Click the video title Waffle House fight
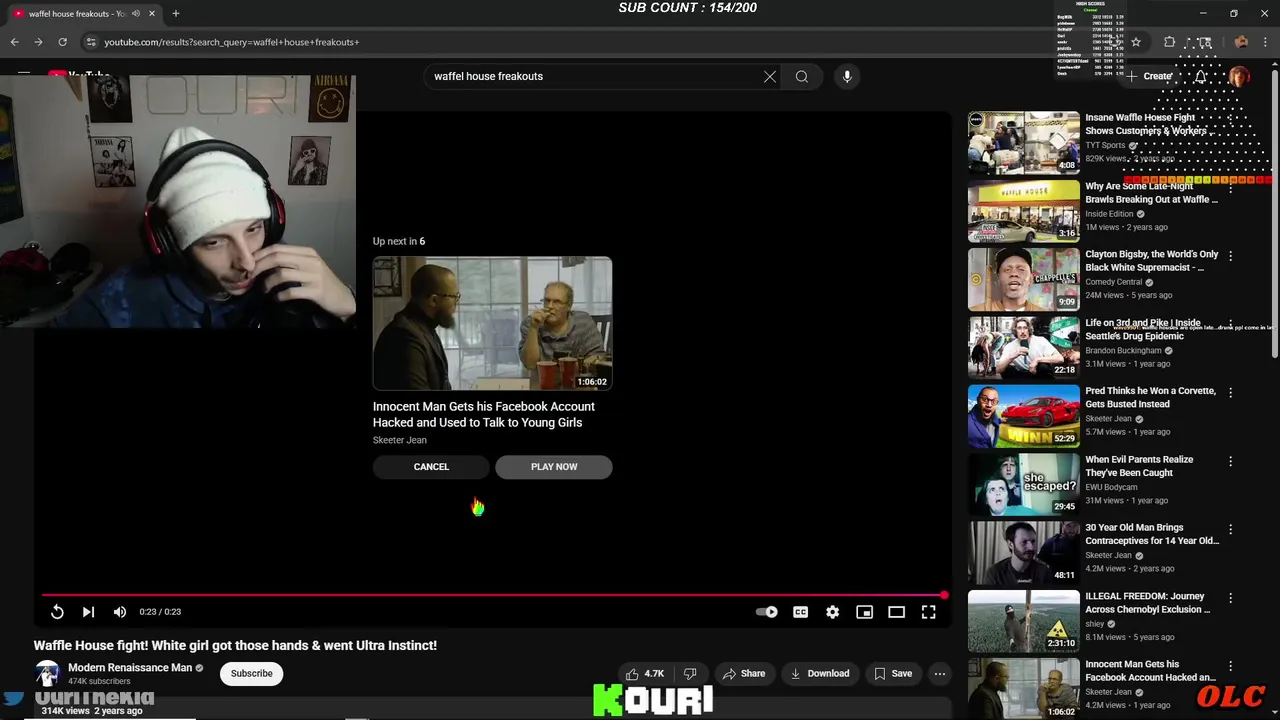Viewport: 1280px width, 720px height. tap(235, 646)
